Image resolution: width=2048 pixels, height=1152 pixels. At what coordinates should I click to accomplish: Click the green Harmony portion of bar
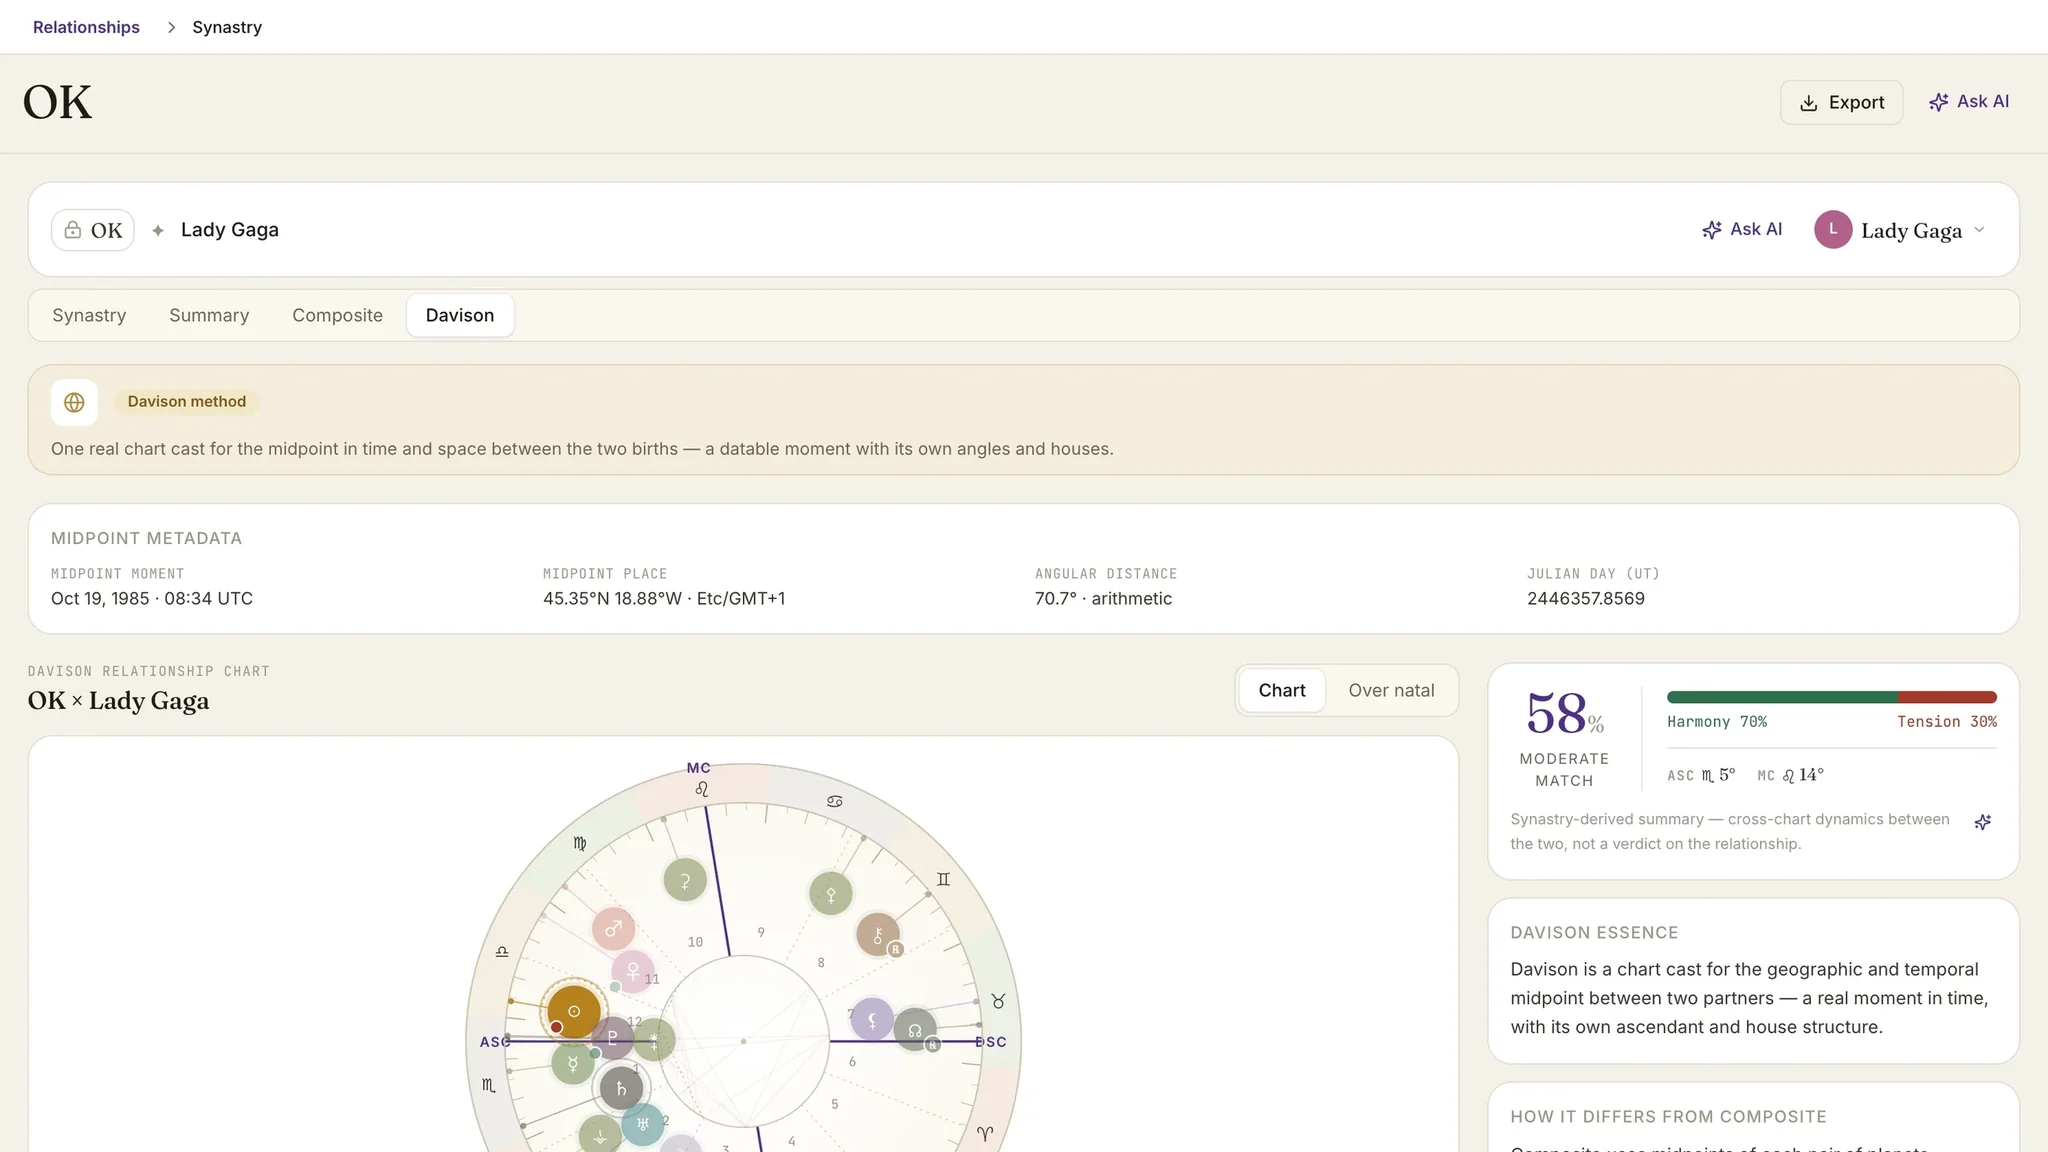1782,697
